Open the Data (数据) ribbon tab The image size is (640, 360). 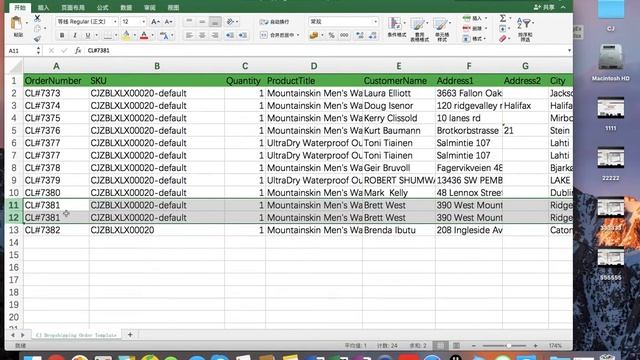tap(126, 8)
